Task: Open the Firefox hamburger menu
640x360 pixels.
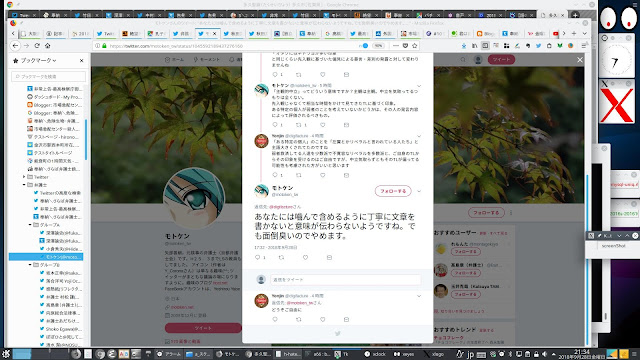Action: pyautogui.click(x=584, y=46)
